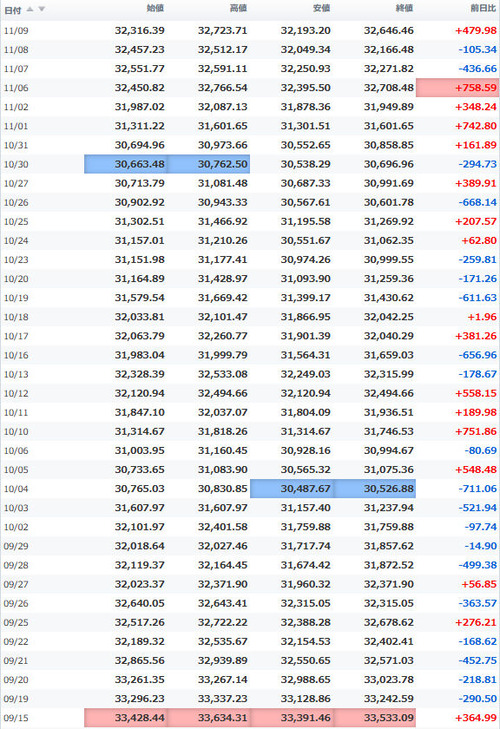Click the 安値 column header
The width and height of the screenshot is (500, 729).
(321, 8)
